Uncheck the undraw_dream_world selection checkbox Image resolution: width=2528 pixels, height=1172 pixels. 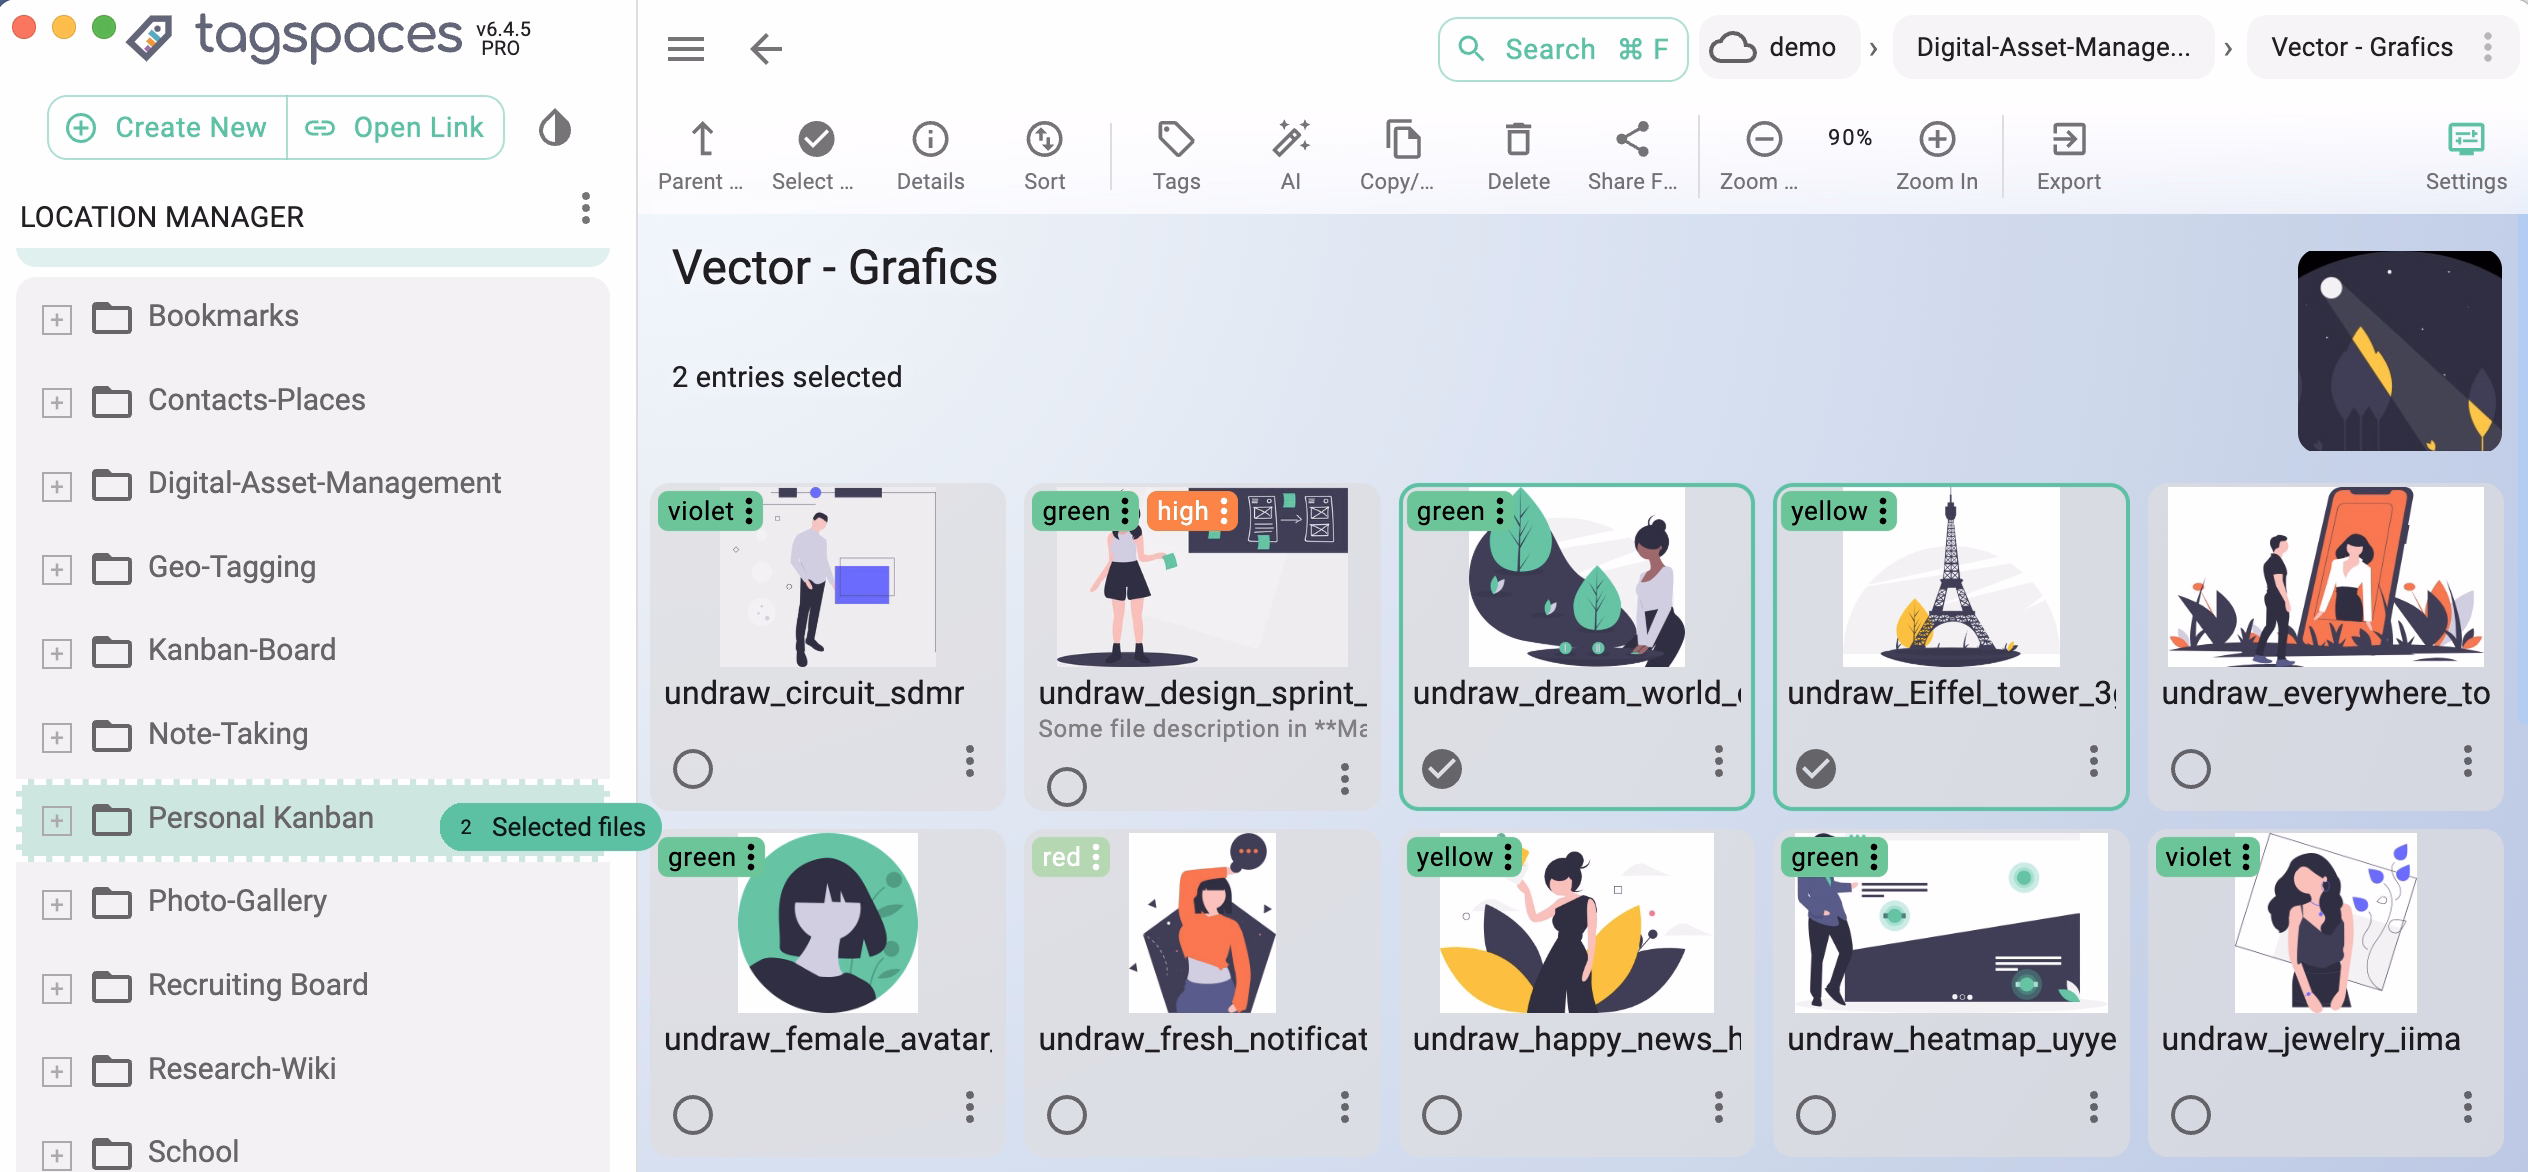pos(1441,768)
